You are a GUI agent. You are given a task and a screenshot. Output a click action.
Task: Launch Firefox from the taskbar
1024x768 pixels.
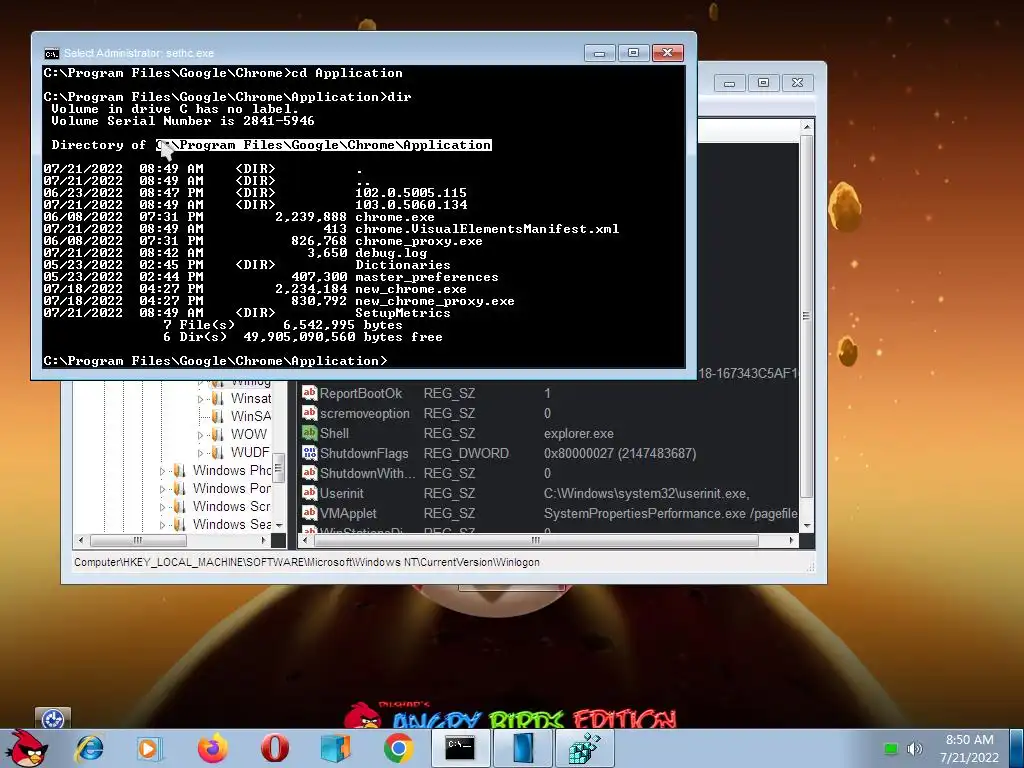click(x=213, y=748)
